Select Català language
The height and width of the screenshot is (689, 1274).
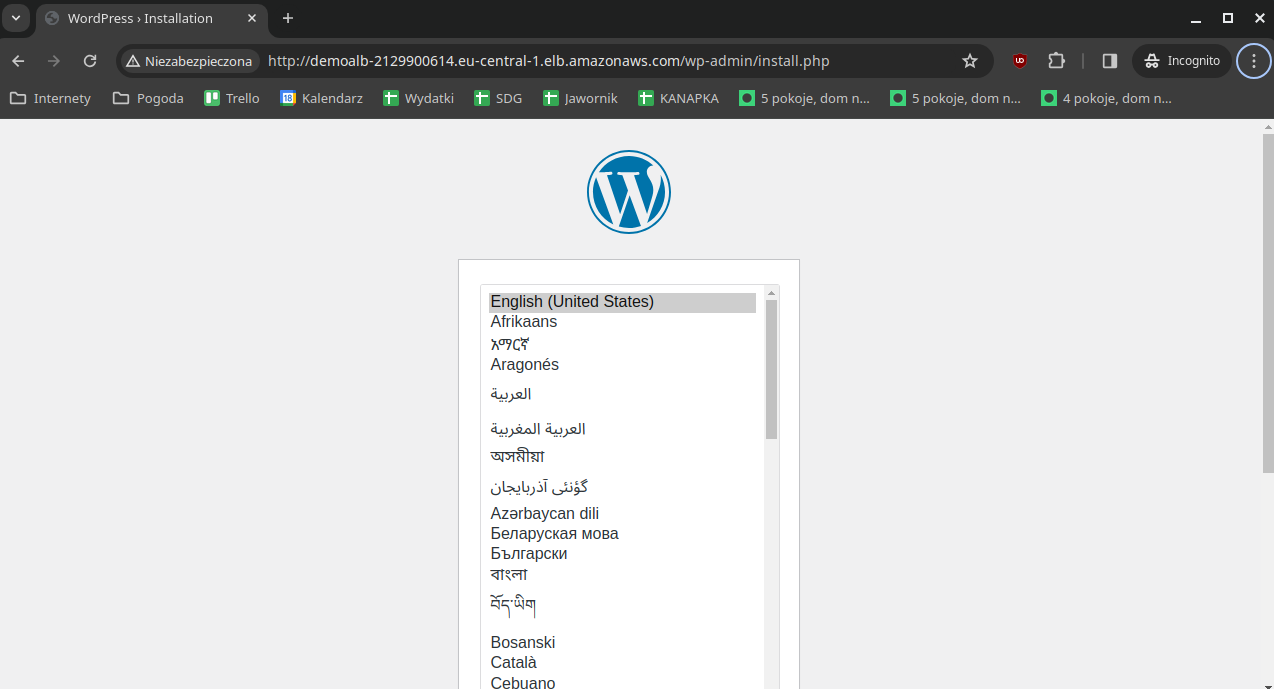click(x=622, y=663)
